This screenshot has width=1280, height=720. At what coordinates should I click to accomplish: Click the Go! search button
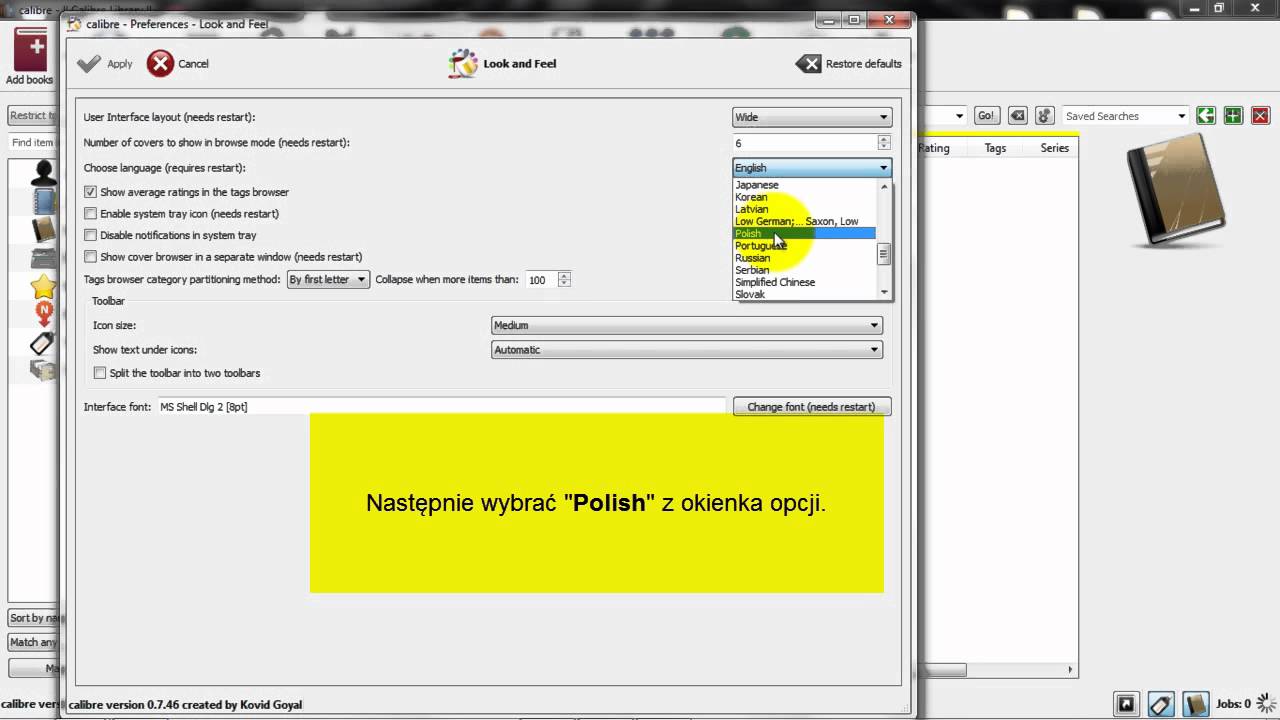coord(986,116)
